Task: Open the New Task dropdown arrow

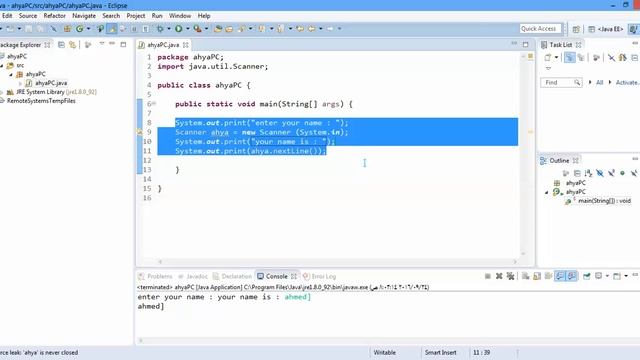Action: click(556, 58)
